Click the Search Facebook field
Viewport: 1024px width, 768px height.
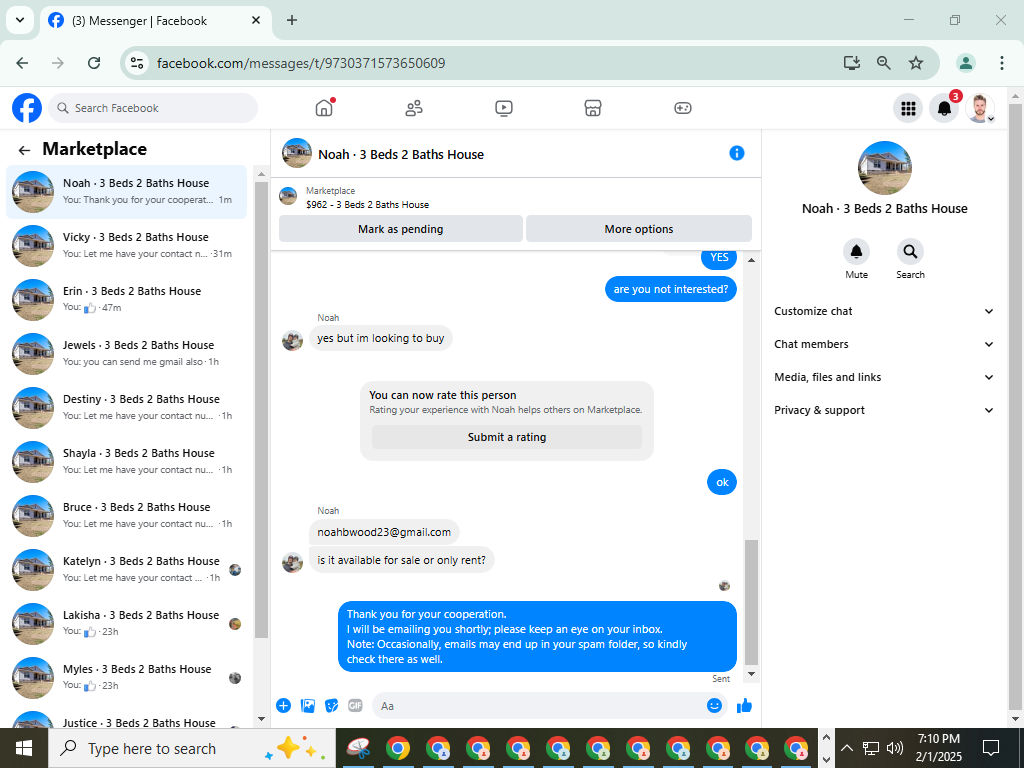click(x=153, y=108)
